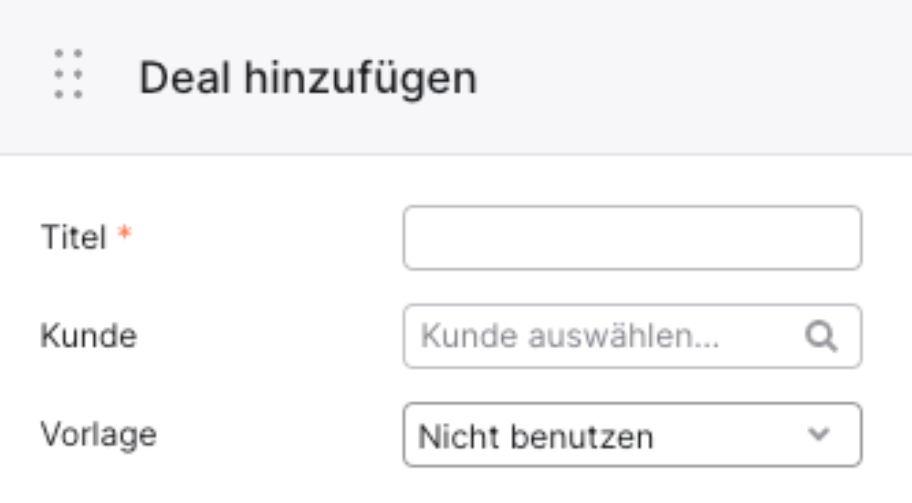Grab the dialog header grip dots
Viewport: 912px width, 503px height.
[69, 74]
